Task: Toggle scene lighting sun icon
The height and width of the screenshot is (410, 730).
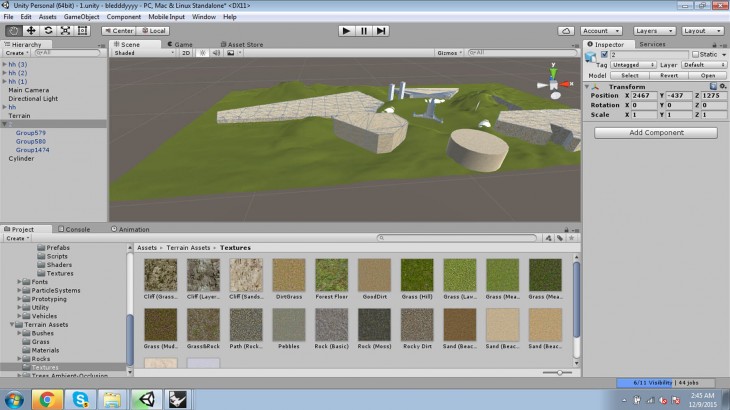Action: [201, 53]
